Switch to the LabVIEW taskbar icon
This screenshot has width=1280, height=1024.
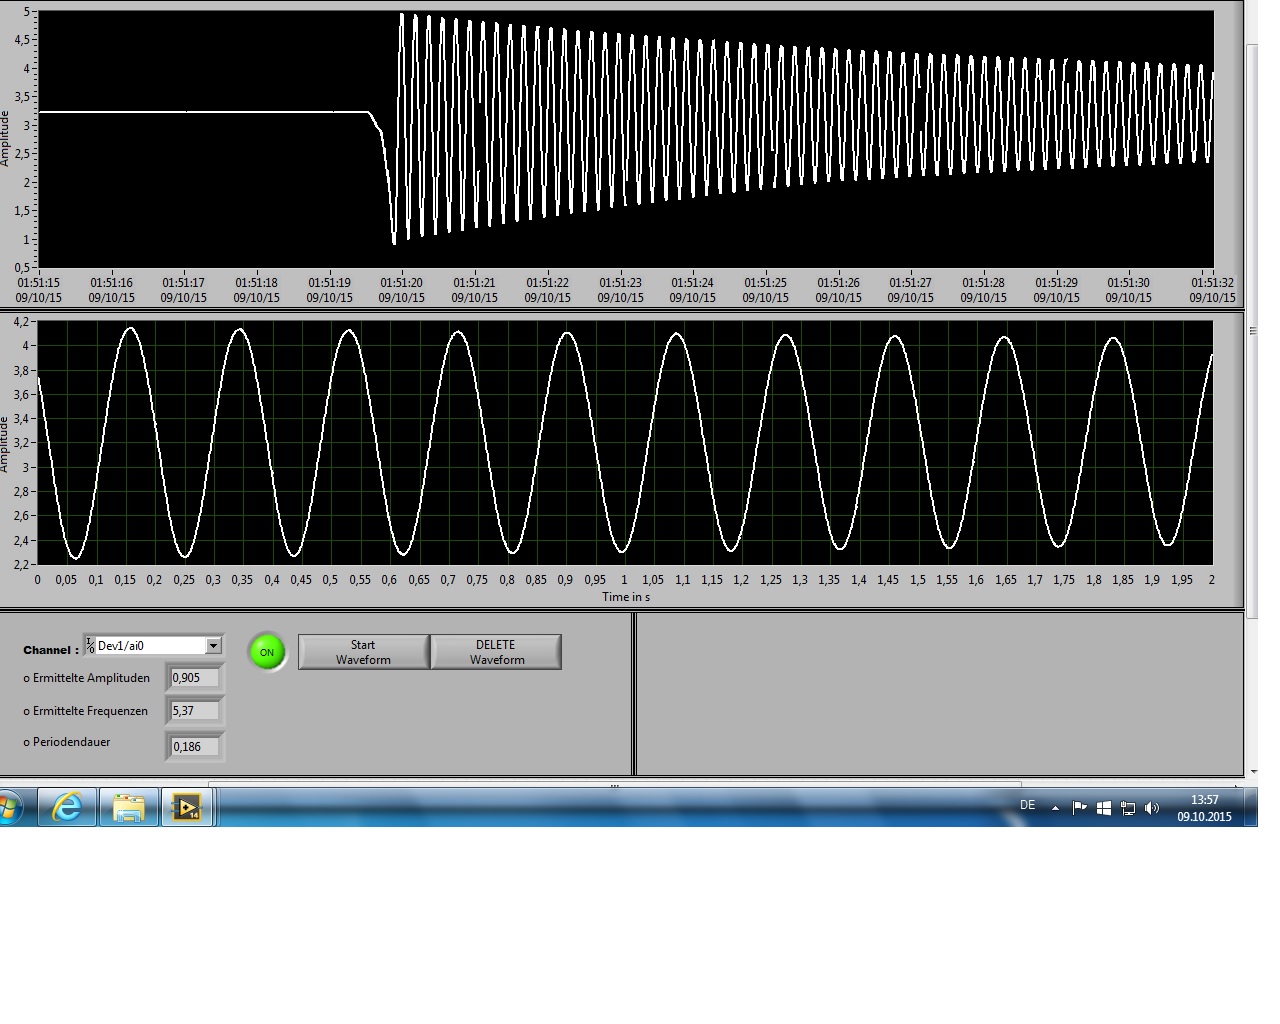click(x=187, y=806)
